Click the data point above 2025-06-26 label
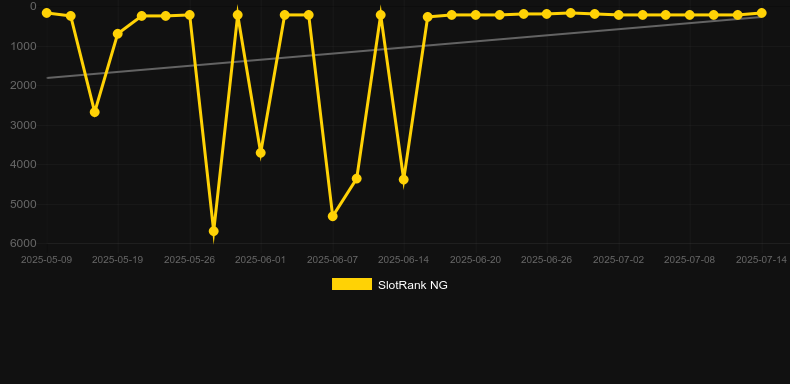Screen dimensions: 790x384 tap(547, 14)
